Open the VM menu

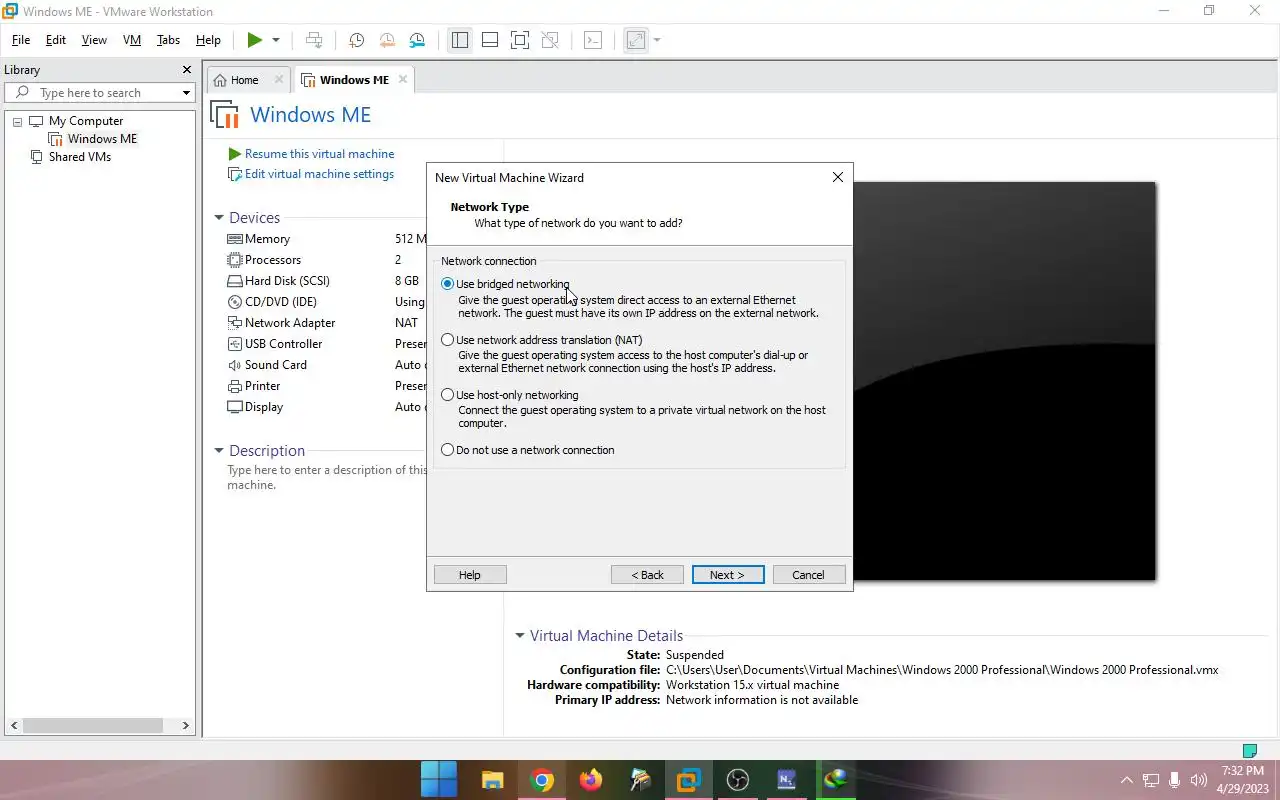pyautogui.click(x=132, y=40)
